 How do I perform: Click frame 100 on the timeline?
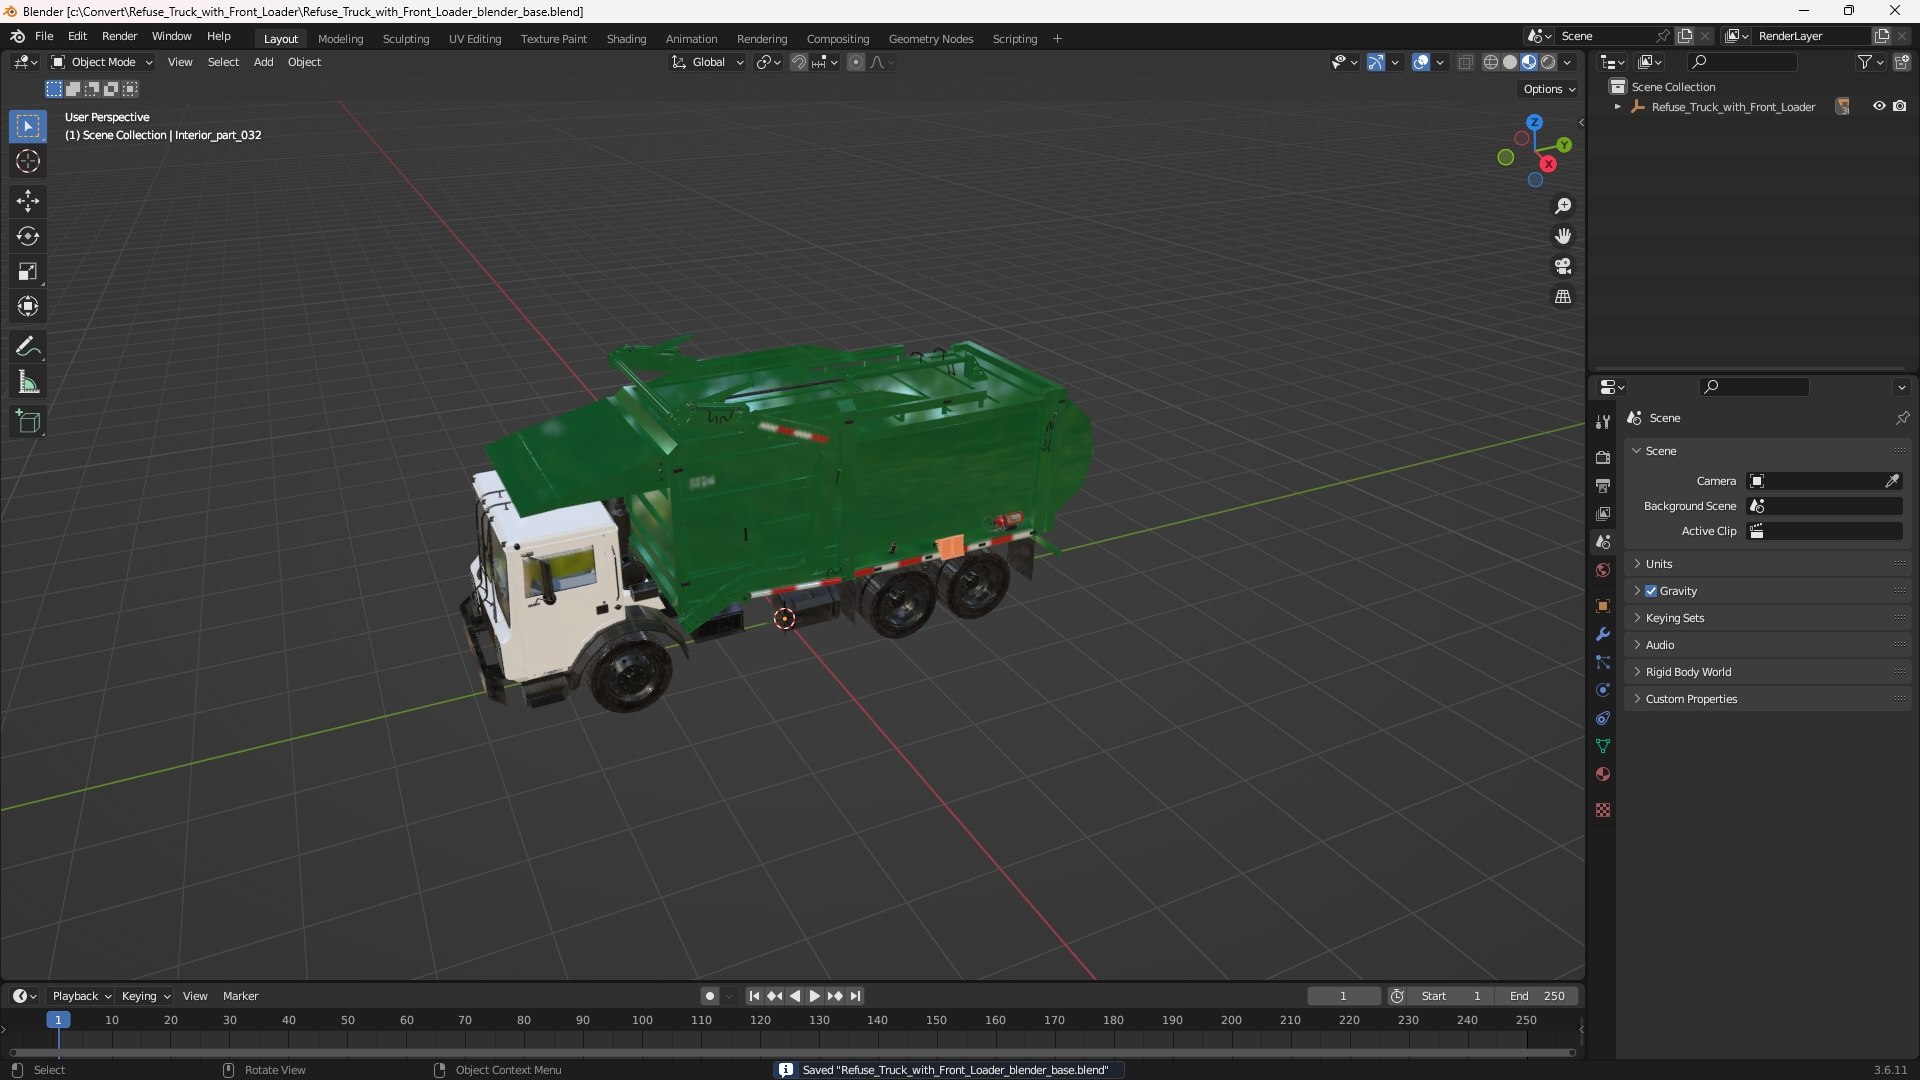click(642, 1020)
